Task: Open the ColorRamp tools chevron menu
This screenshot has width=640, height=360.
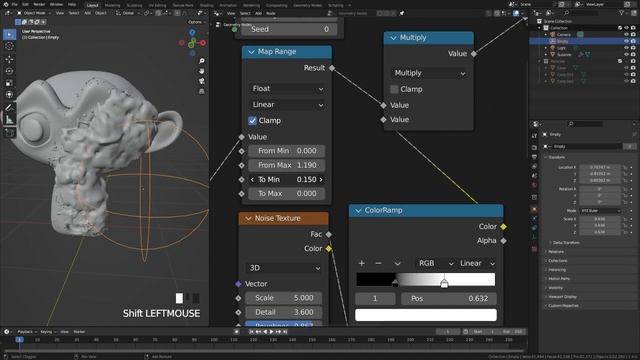Action: point(397,264)
